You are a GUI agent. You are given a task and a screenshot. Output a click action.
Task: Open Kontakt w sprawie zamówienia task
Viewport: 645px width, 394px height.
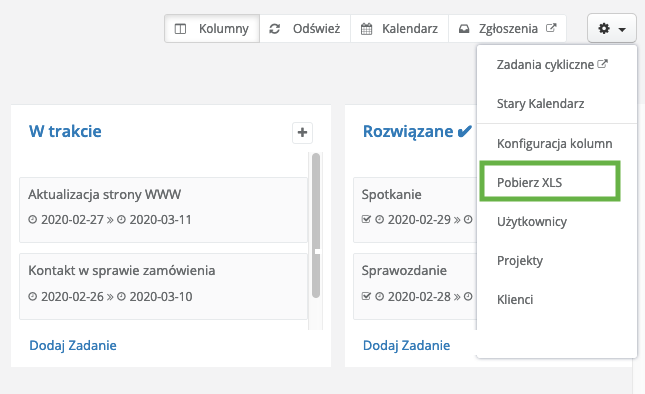pyautogui.click(x=163, y=286)
